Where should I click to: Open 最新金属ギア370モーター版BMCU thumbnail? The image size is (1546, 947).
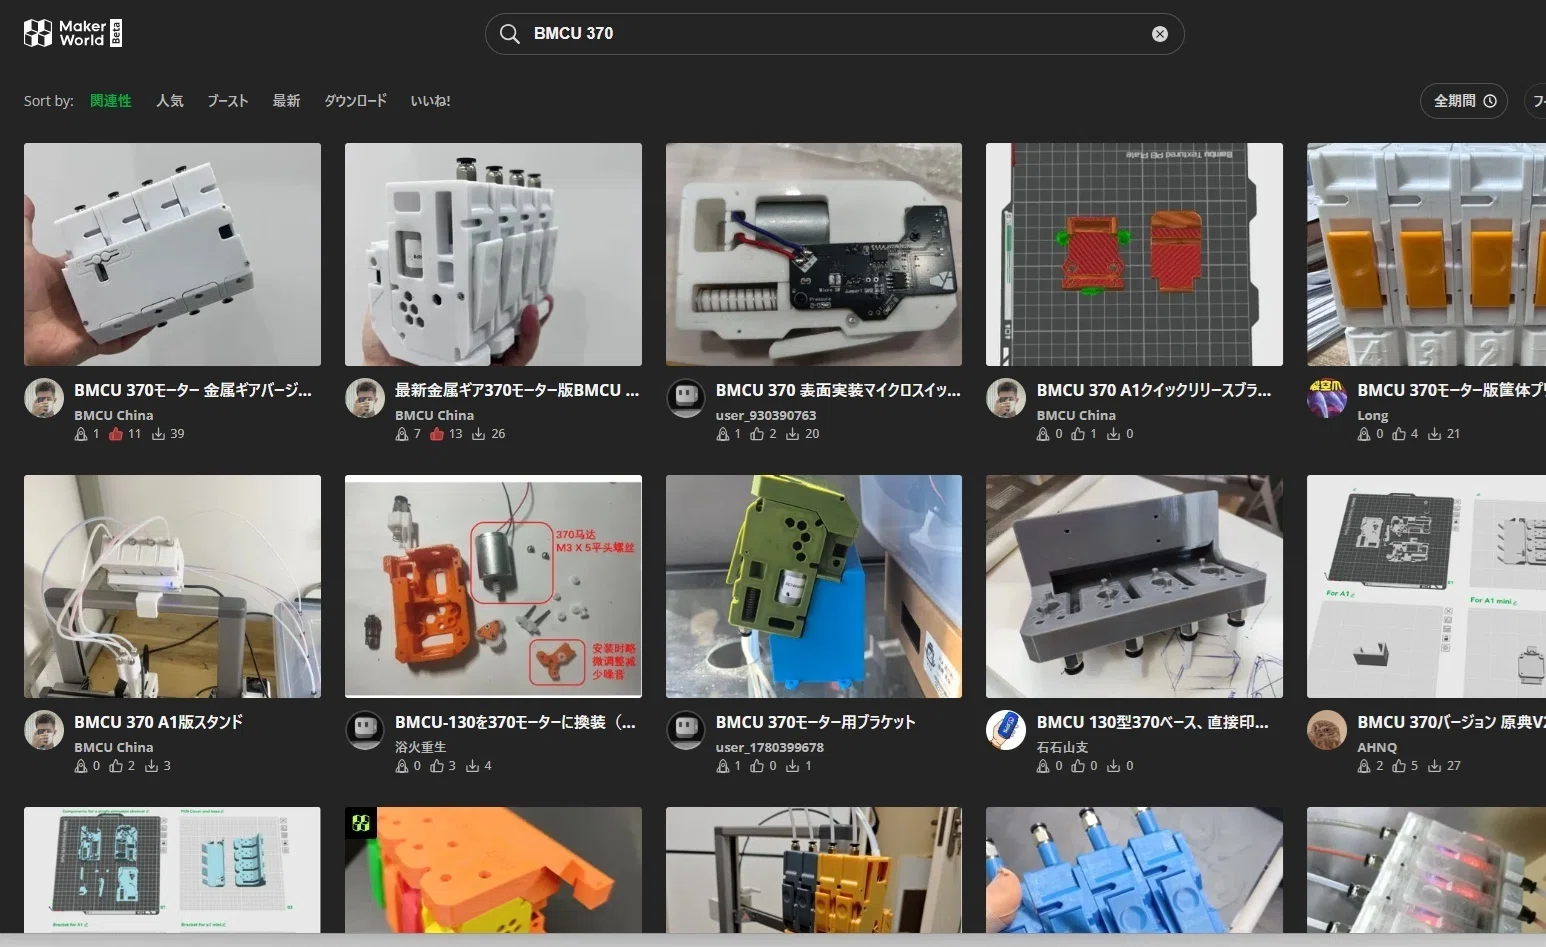click(x=493, y=254)
